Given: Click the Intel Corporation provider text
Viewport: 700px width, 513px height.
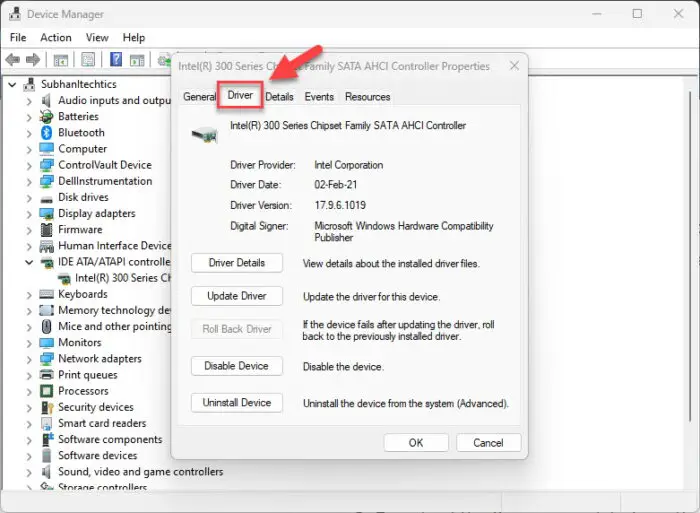Looking at the screenshot, I should (x=349, y=165).
